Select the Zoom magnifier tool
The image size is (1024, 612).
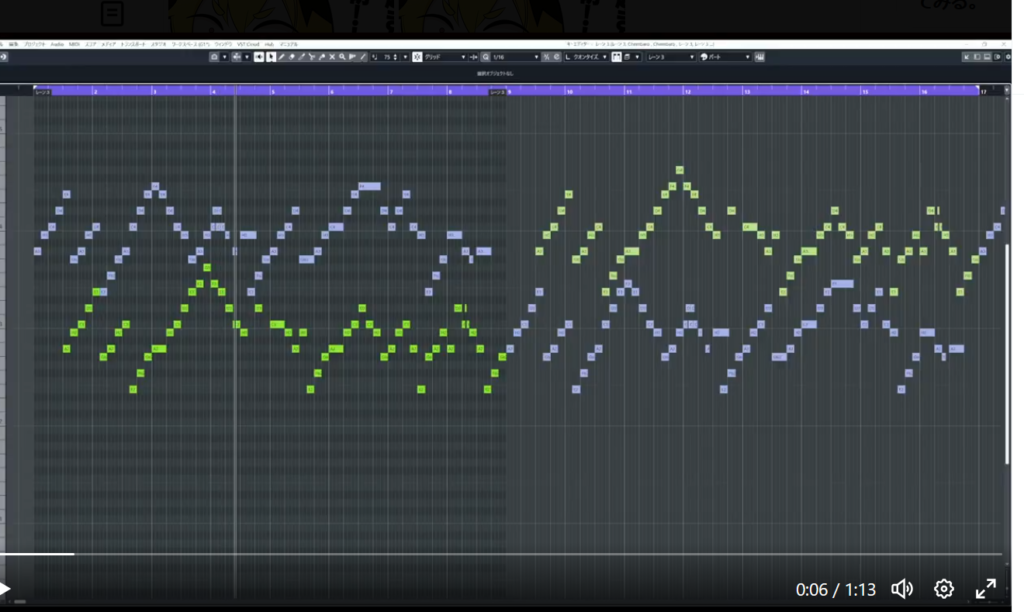coord(342,57)
